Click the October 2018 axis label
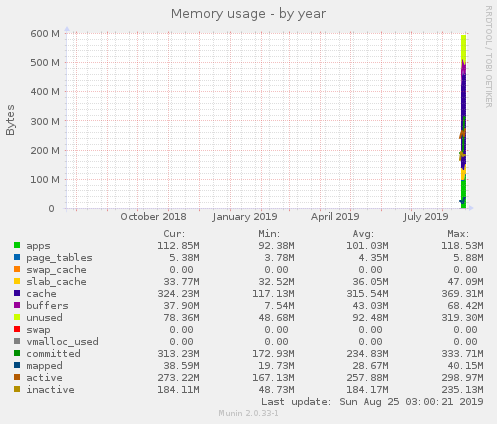 tap(153, 217)
